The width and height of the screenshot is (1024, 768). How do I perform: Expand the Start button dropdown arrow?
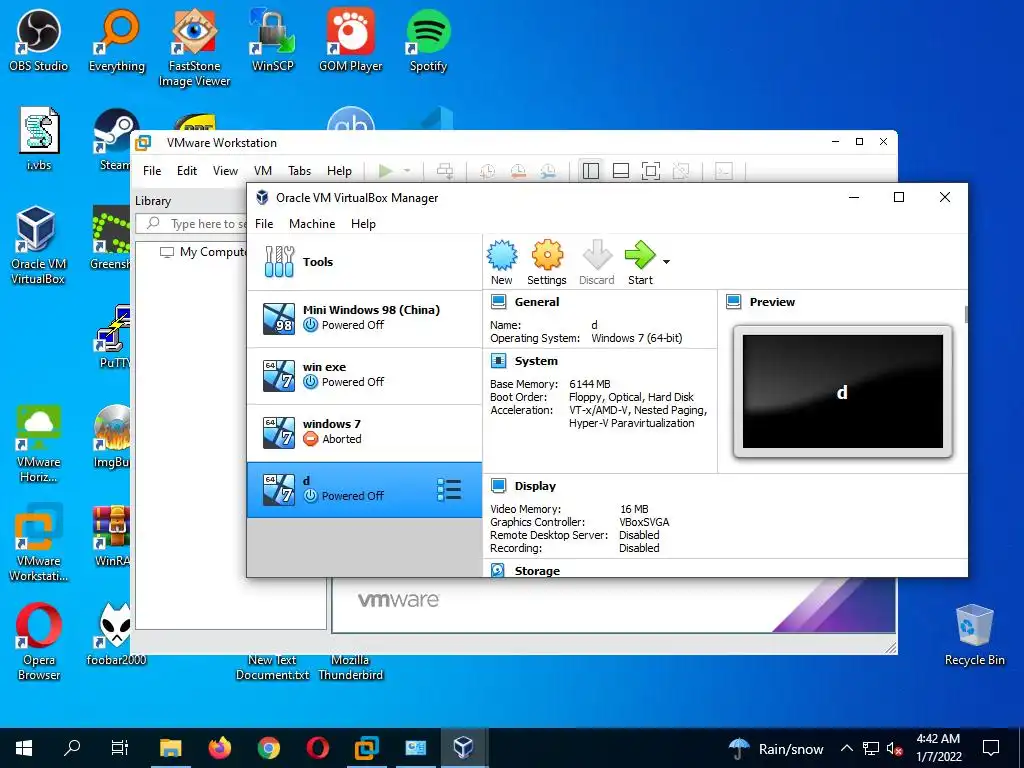coord(666,262)
